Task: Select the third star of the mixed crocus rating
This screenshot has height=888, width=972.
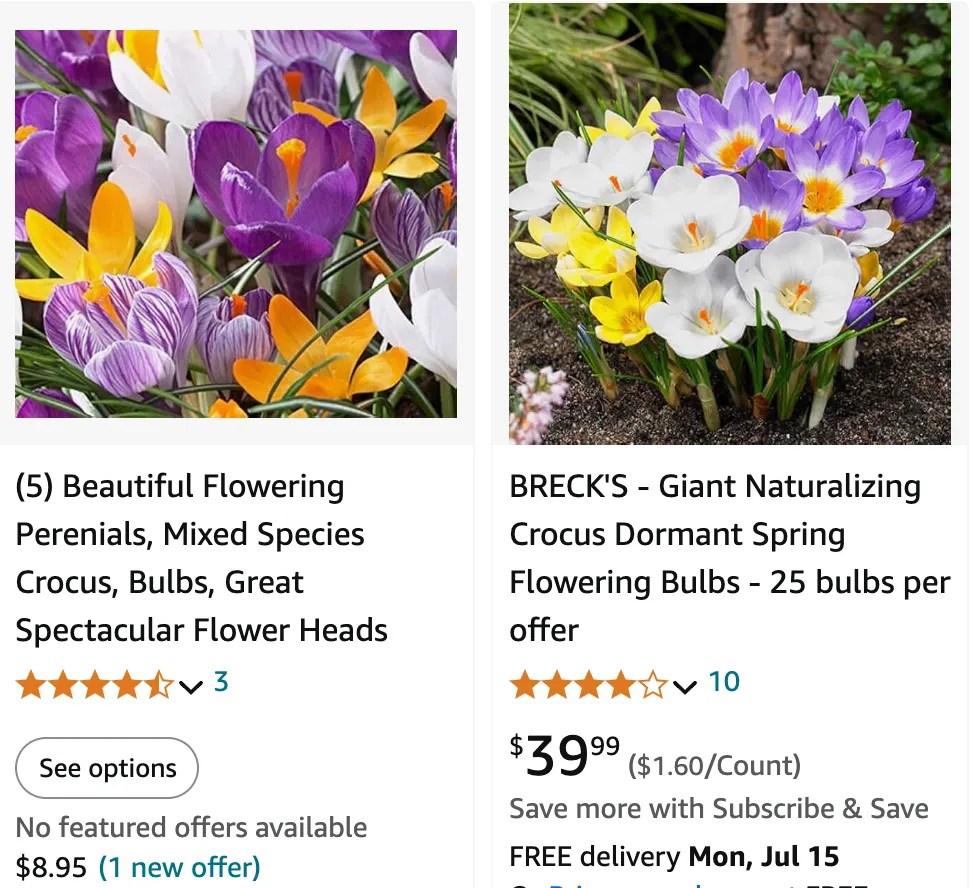Action: (x=96, y=684)
